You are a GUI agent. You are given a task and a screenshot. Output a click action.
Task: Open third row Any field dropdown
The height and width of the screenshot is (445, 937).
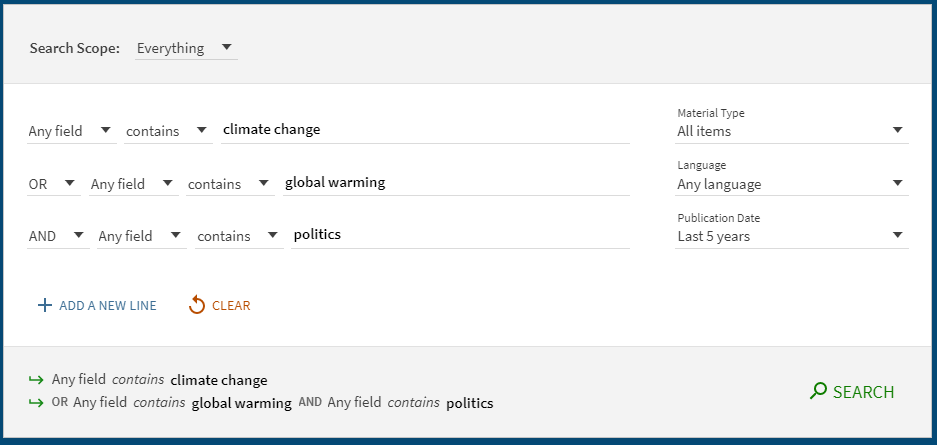click(x=140, y=236)
